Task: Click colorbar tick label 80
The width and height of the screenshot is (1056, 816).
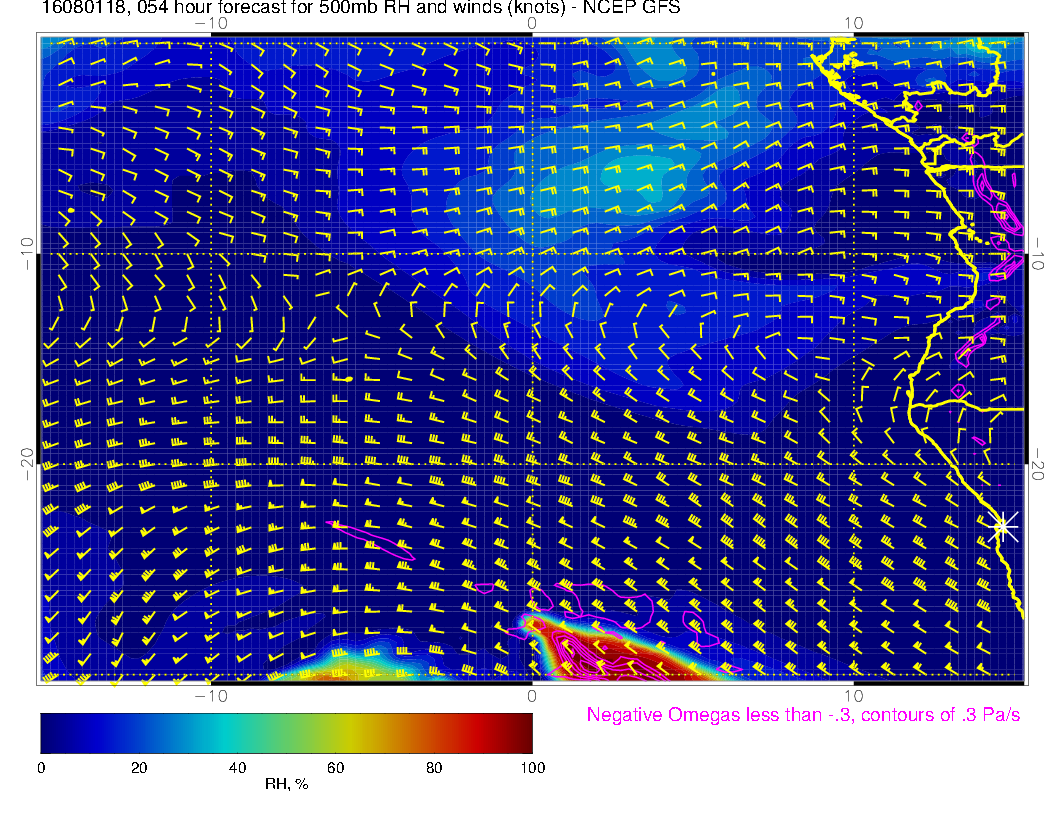Action: (x=434, y=768)
